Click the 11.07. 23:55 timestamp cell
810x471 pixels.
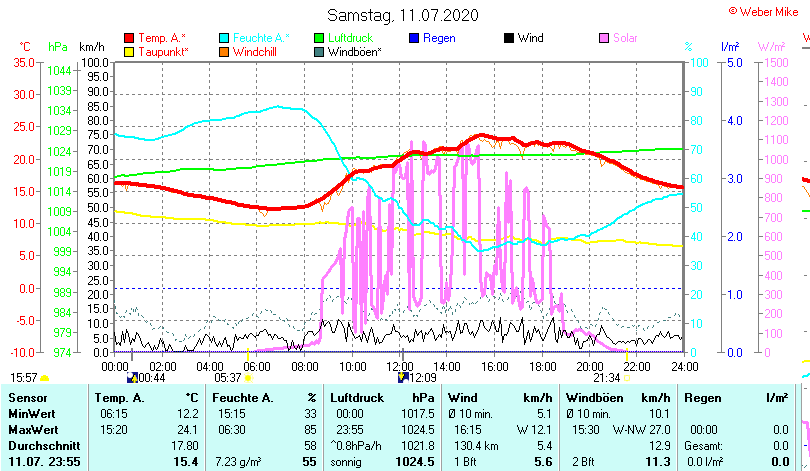click(x=44, y=462)
